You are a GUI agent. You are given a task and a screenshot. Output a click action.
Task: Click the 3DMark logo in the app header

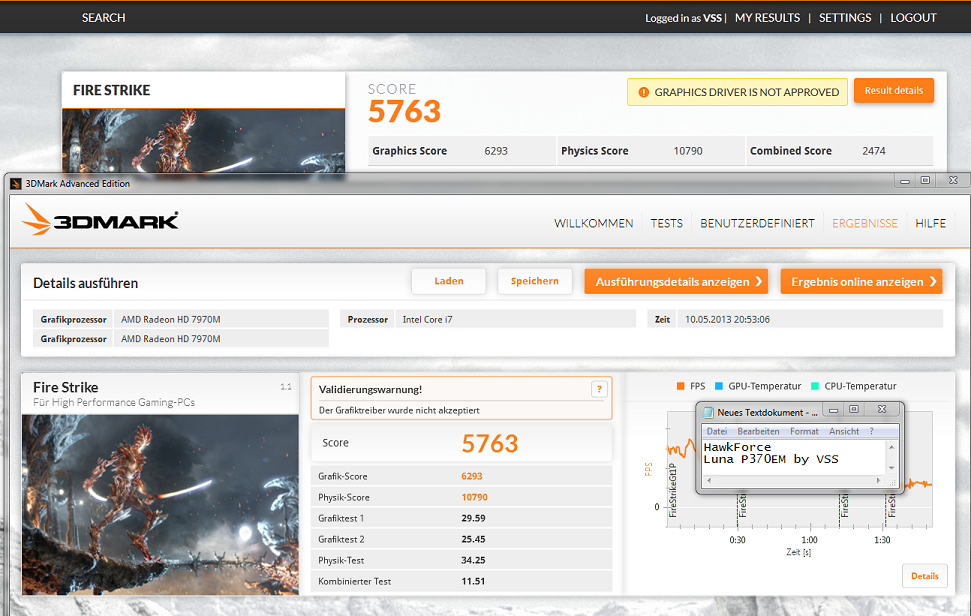[x=100, y=220]
